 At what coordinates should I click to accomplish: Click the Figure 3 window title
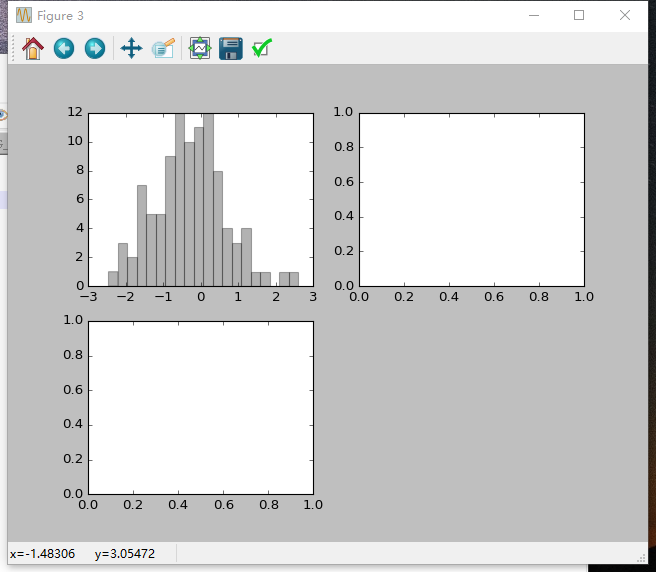tap(60, 16)
